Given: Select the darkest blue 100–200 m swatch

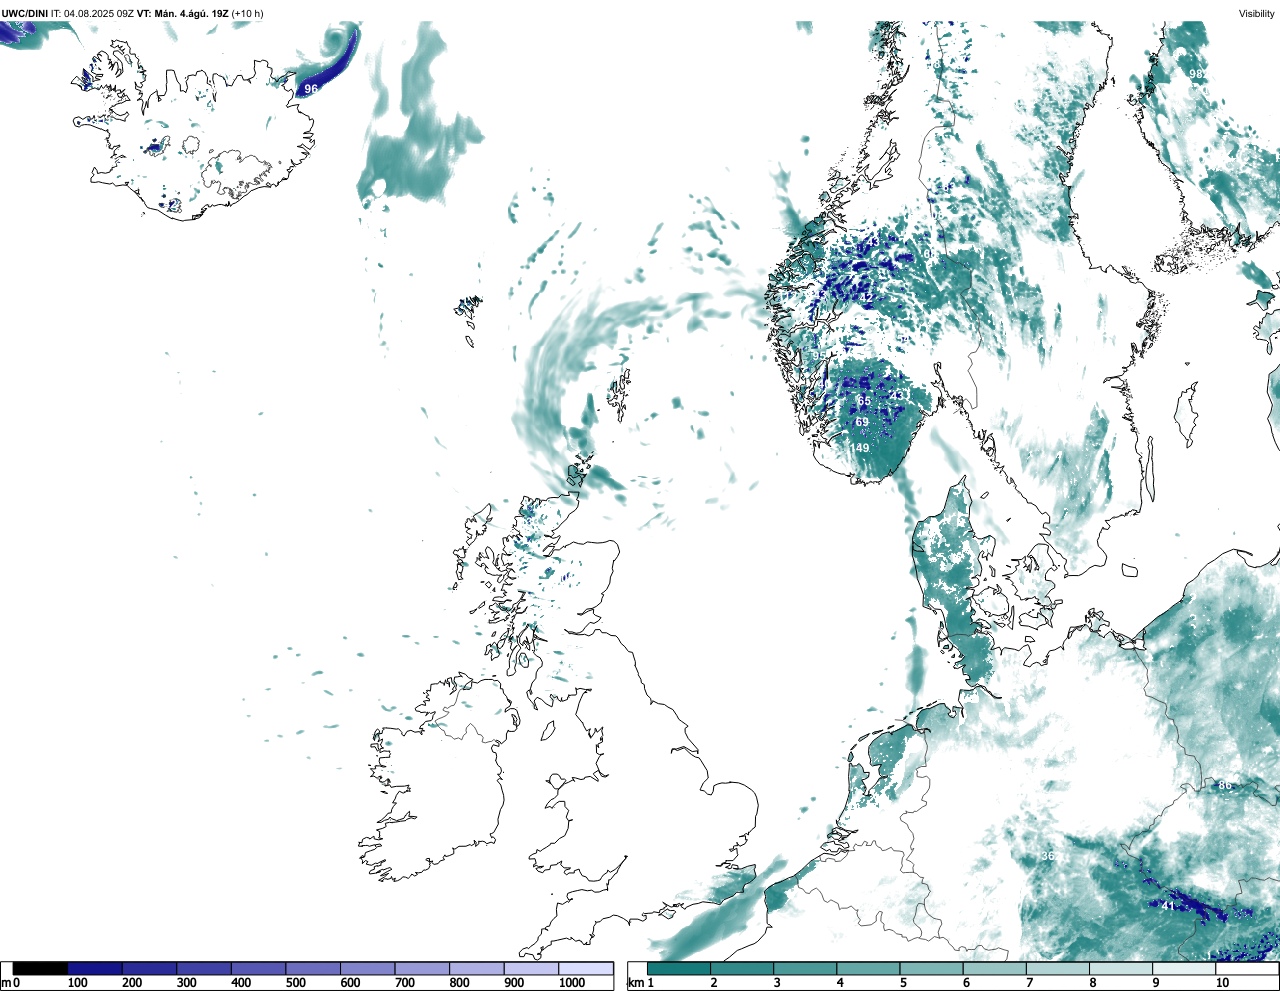Looking at the screenshot, I should [x=95, y=969].
